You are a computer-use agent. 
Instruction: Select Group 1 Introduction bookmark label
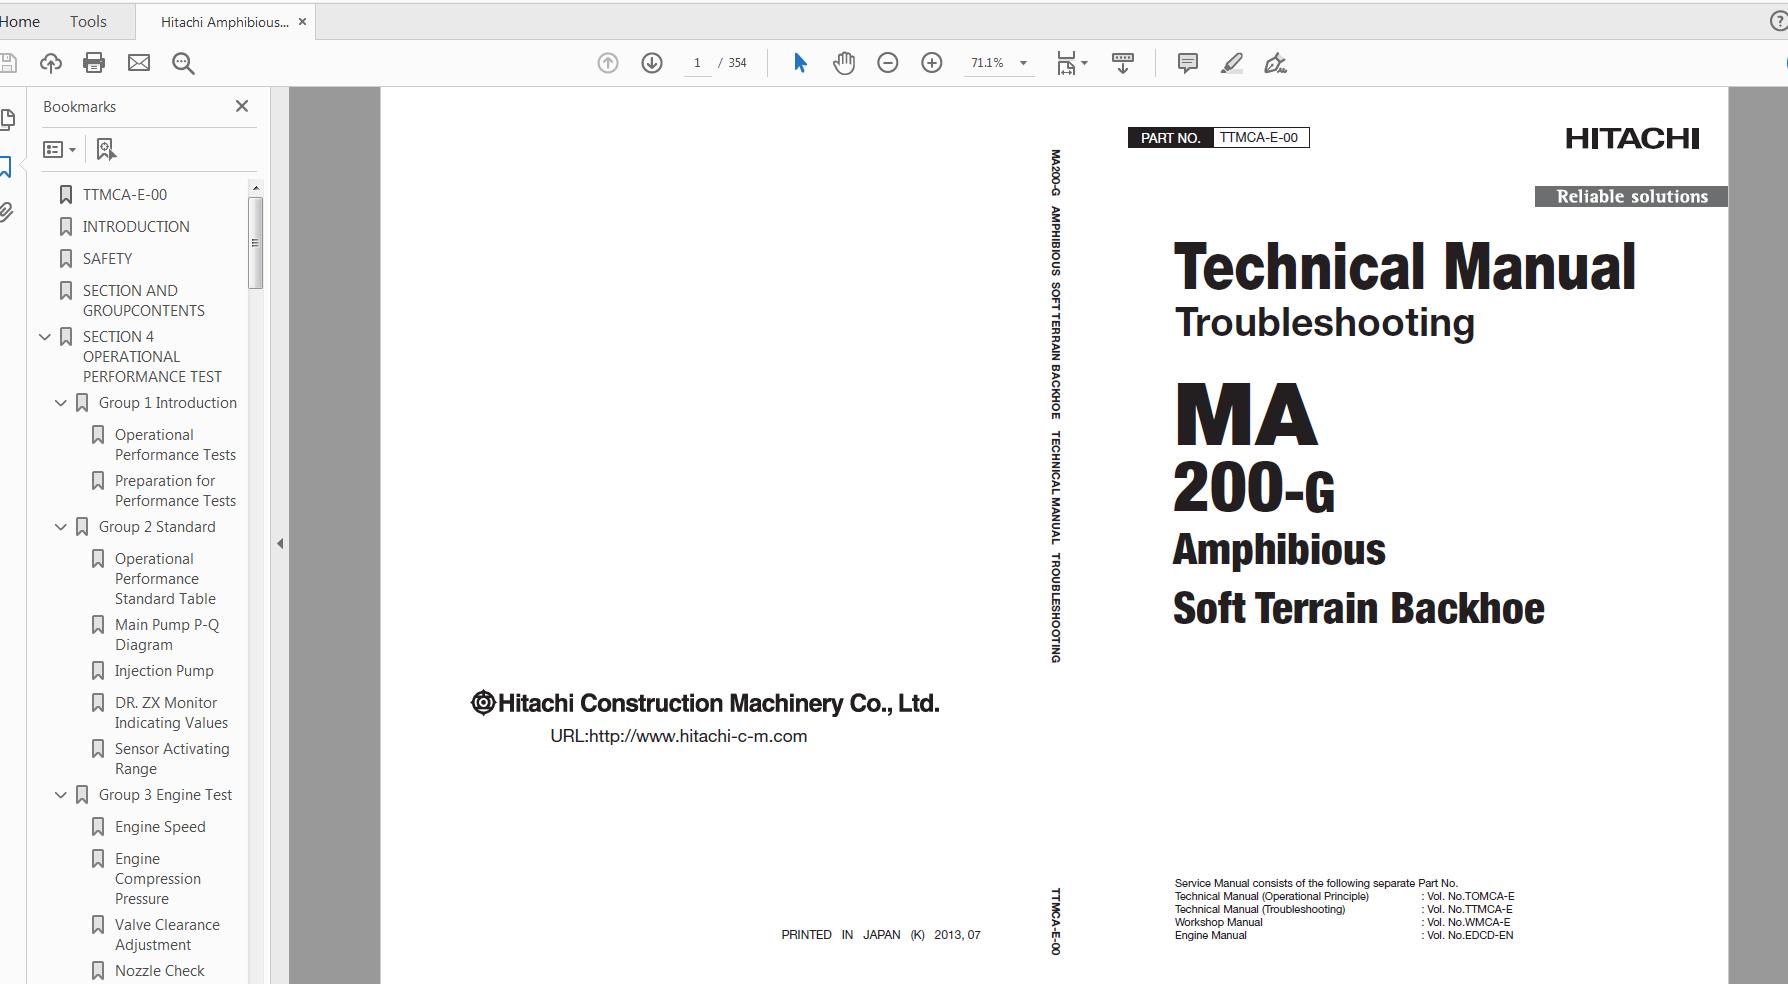coord(168,403)
